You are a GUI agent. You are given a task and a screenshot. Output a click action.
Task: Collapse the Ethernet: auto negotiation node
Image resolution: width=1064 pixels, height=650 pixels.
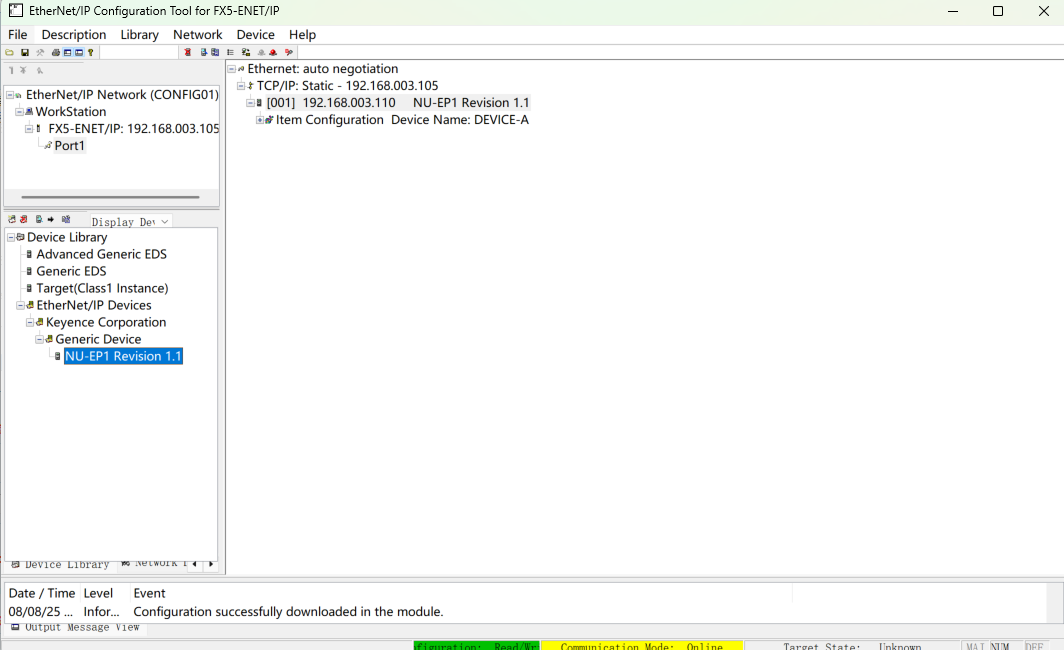[231, 69]
